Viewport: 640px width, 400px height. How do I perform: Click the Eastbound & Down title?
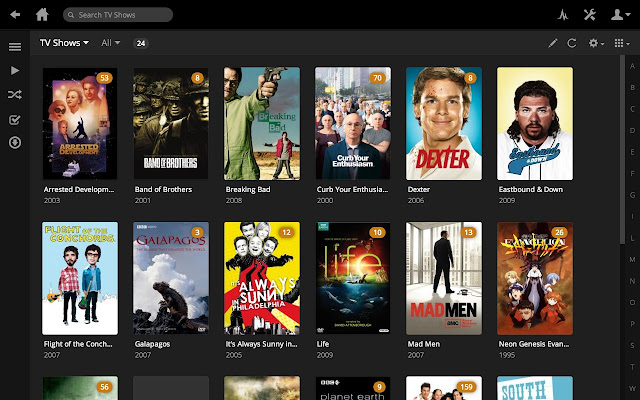pos(531,189)
